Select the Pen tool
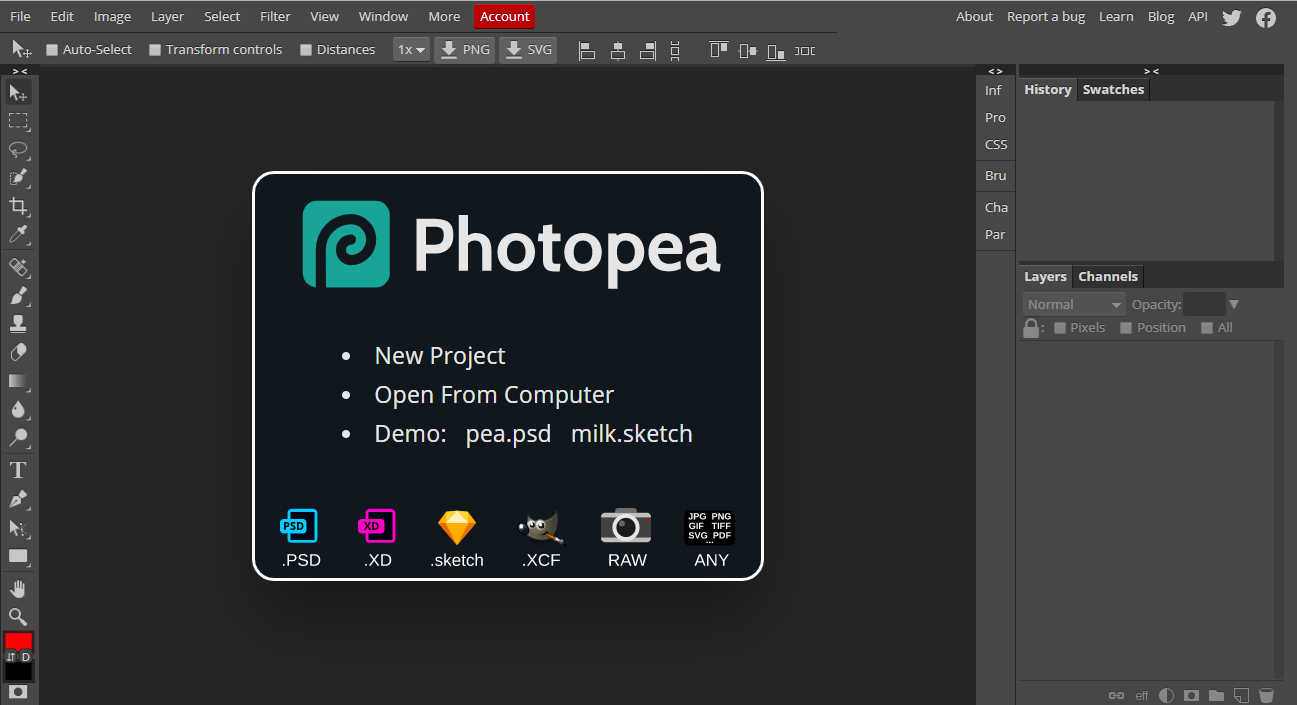Screen dimensions: 1297x705 (18, 499)
